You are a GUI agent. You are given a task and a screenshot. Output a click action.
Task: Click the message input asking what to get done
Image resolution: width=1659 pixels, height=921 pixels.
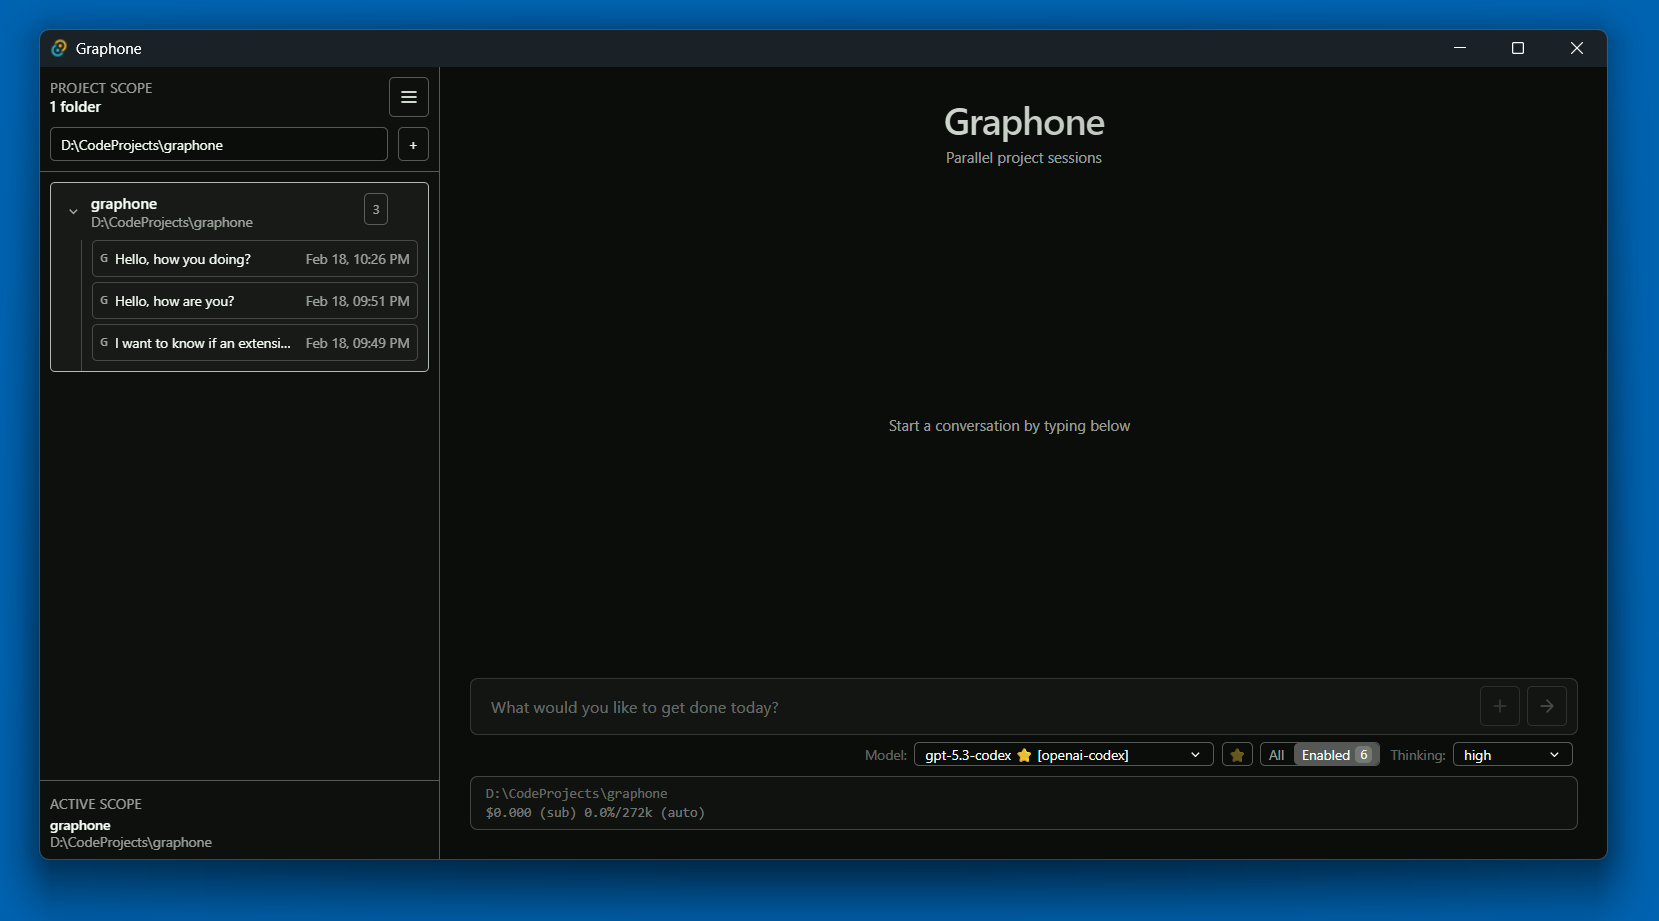(900, 706)
